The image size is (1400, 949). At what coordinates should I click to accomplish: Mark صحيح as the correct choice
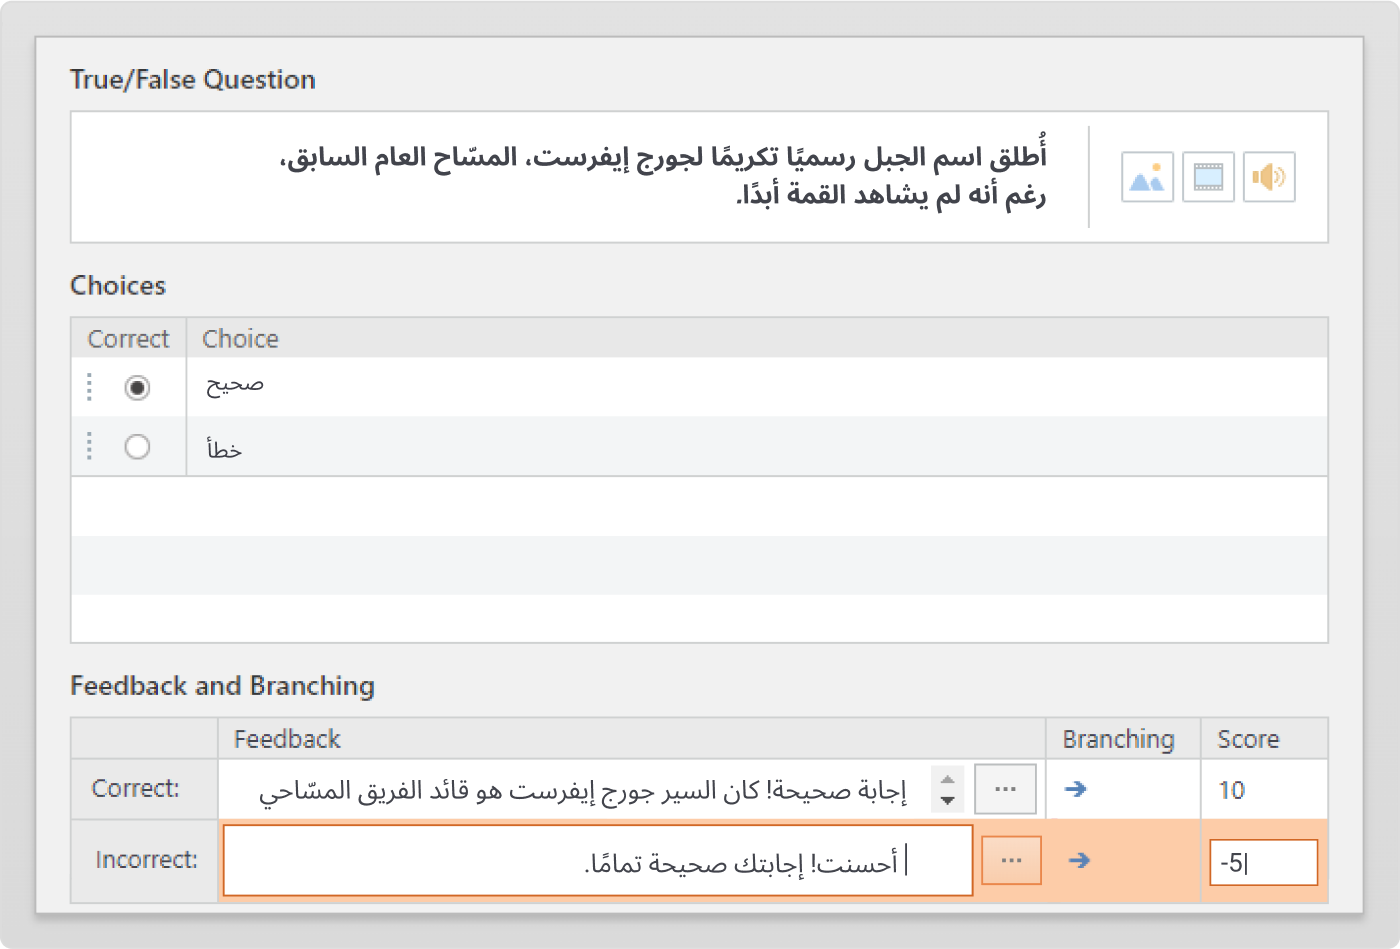click(137, 387)
